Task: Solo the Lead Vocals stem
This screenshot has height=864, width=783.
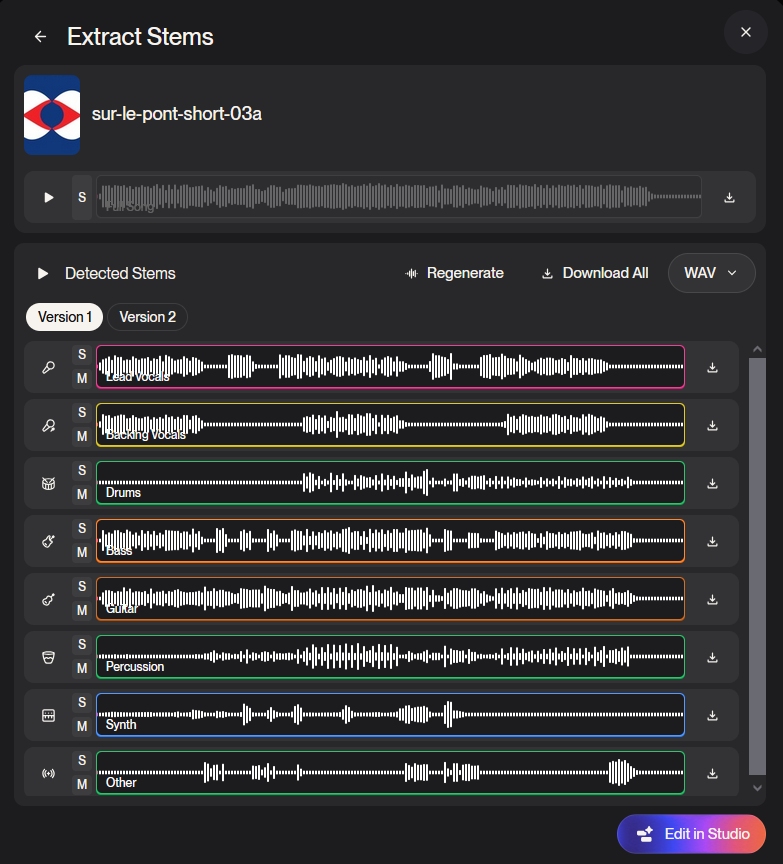Action: [82, 354]
